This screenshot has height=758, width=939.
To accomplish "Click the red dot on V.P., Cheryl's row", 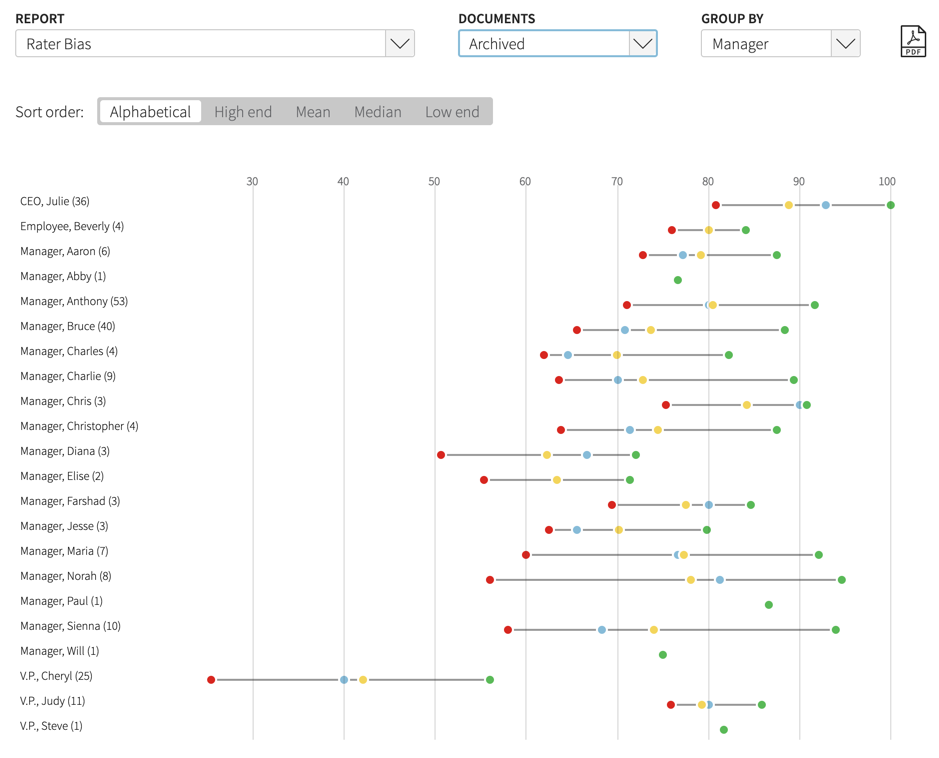I will [x=210, y=679].
